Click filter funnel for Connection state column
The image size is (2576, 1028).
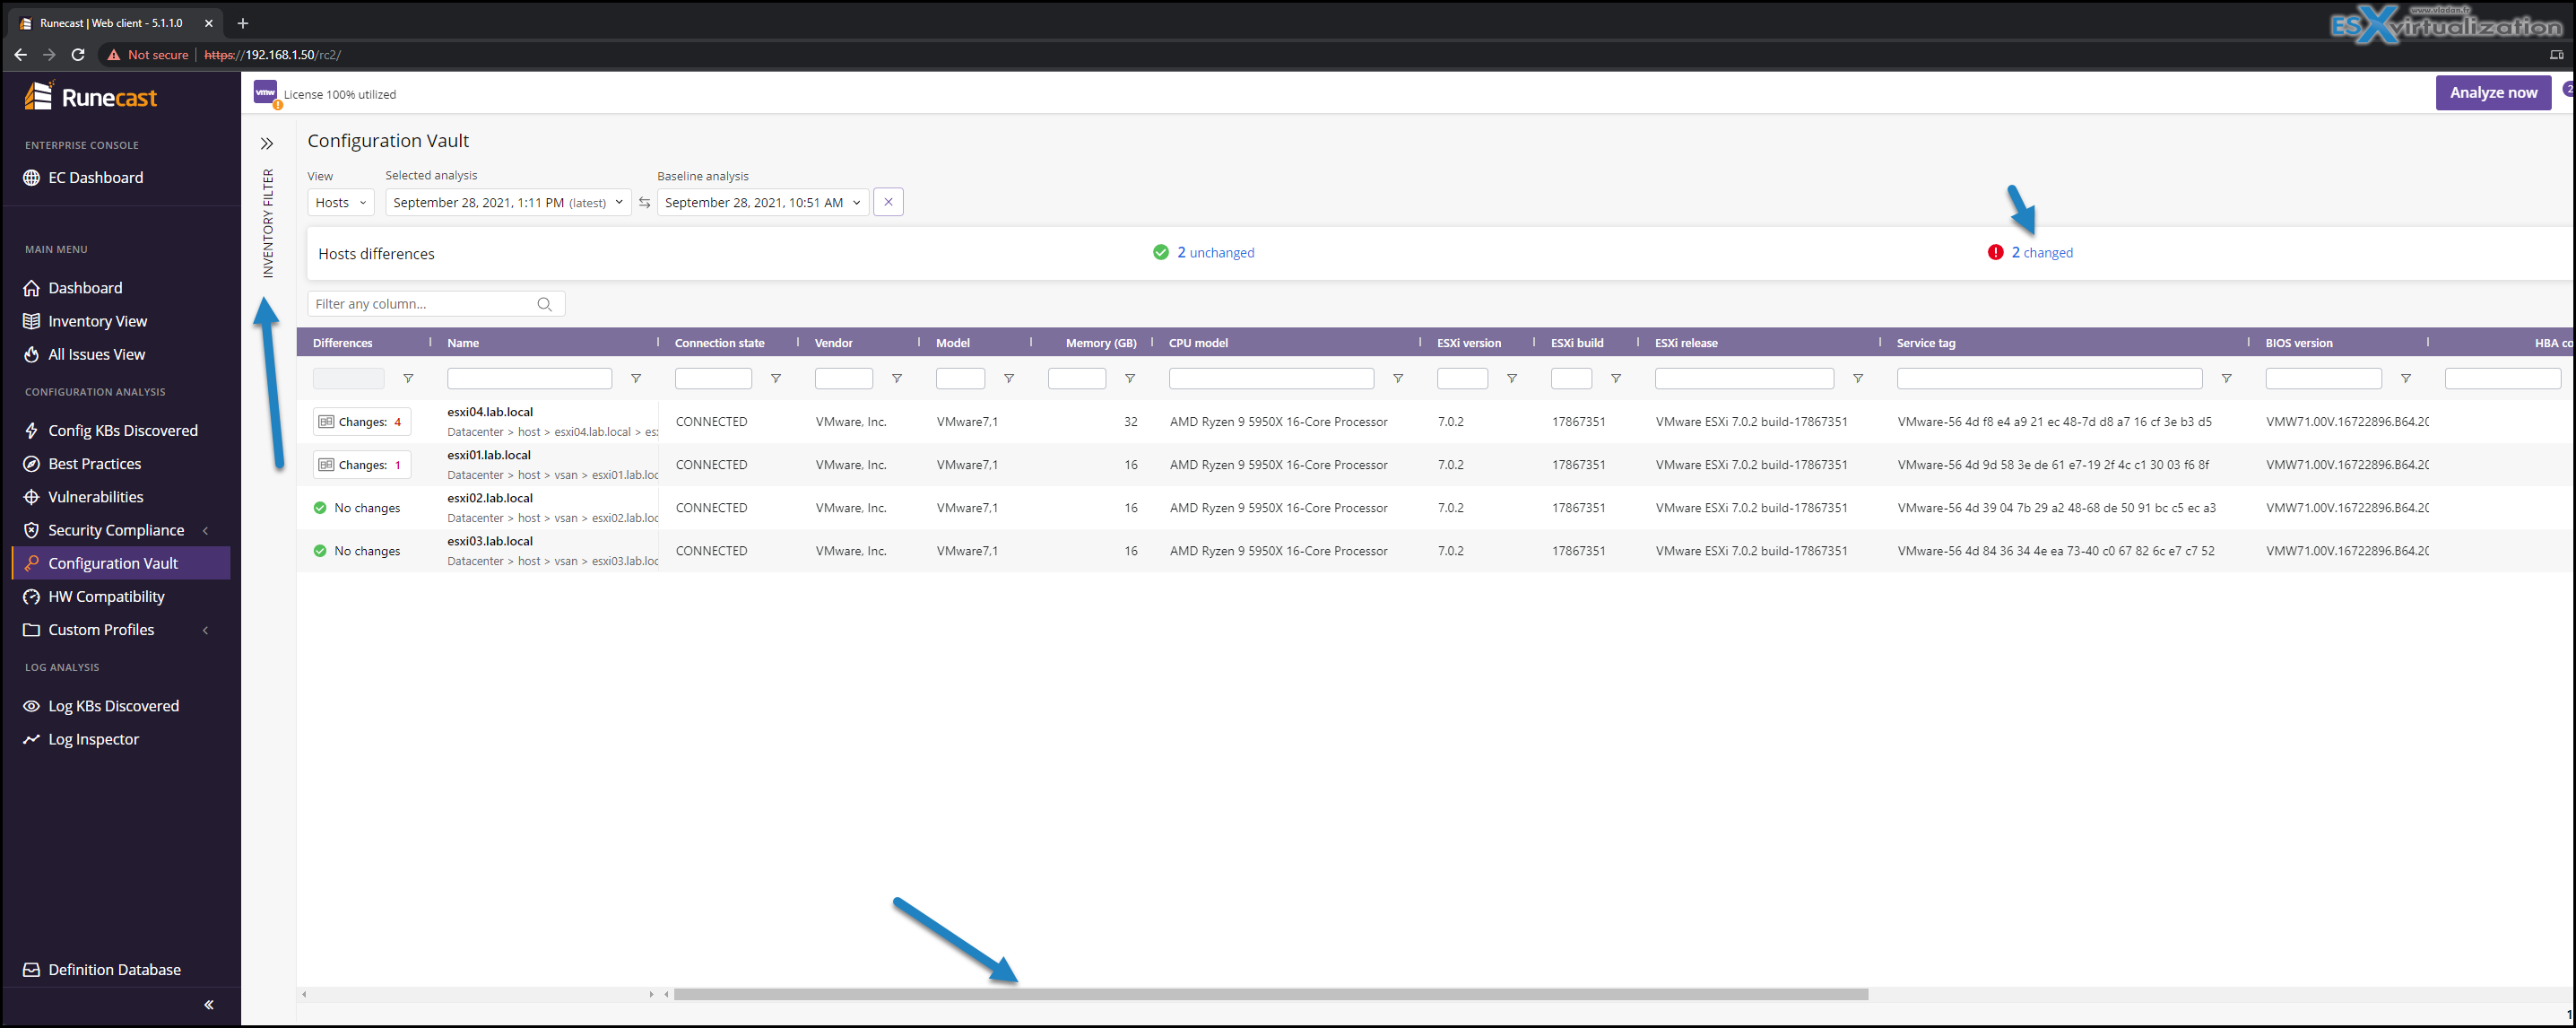pos(776,379)
